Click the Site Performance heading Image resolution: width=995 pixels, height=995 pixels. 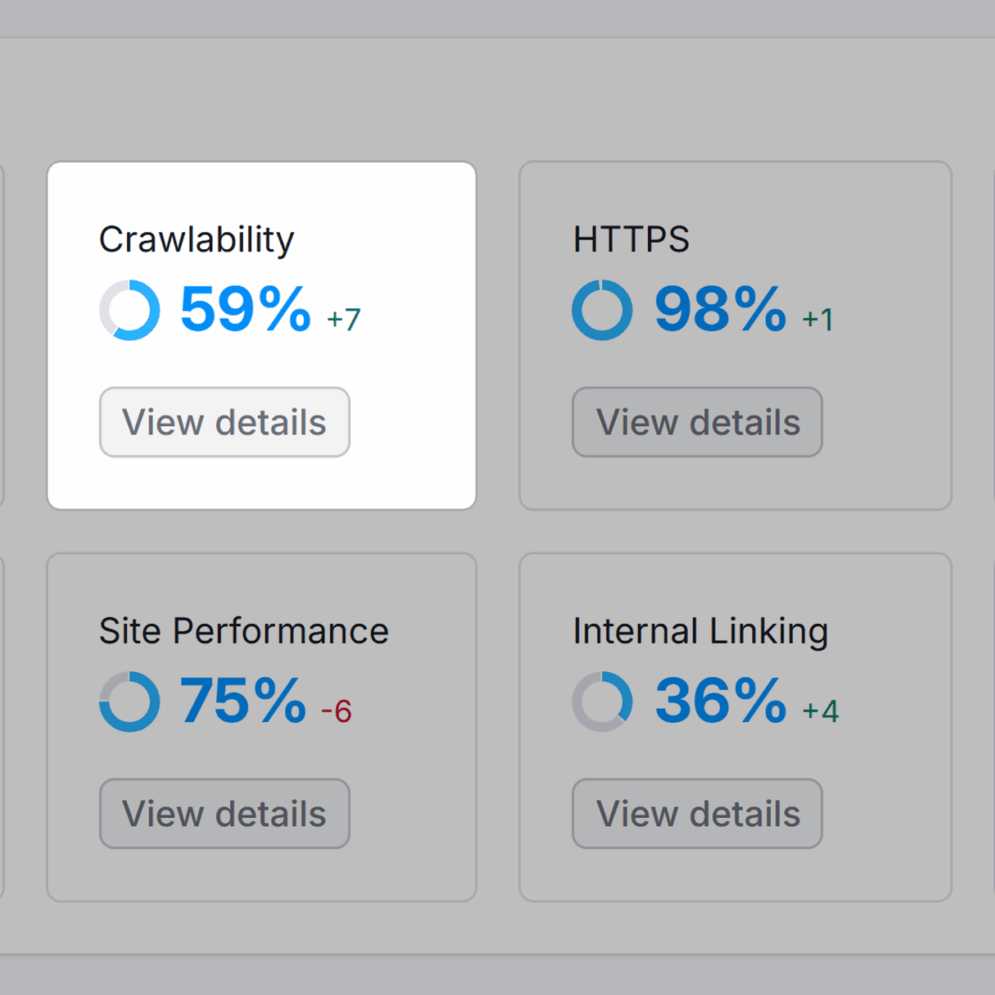pos(244,631)
